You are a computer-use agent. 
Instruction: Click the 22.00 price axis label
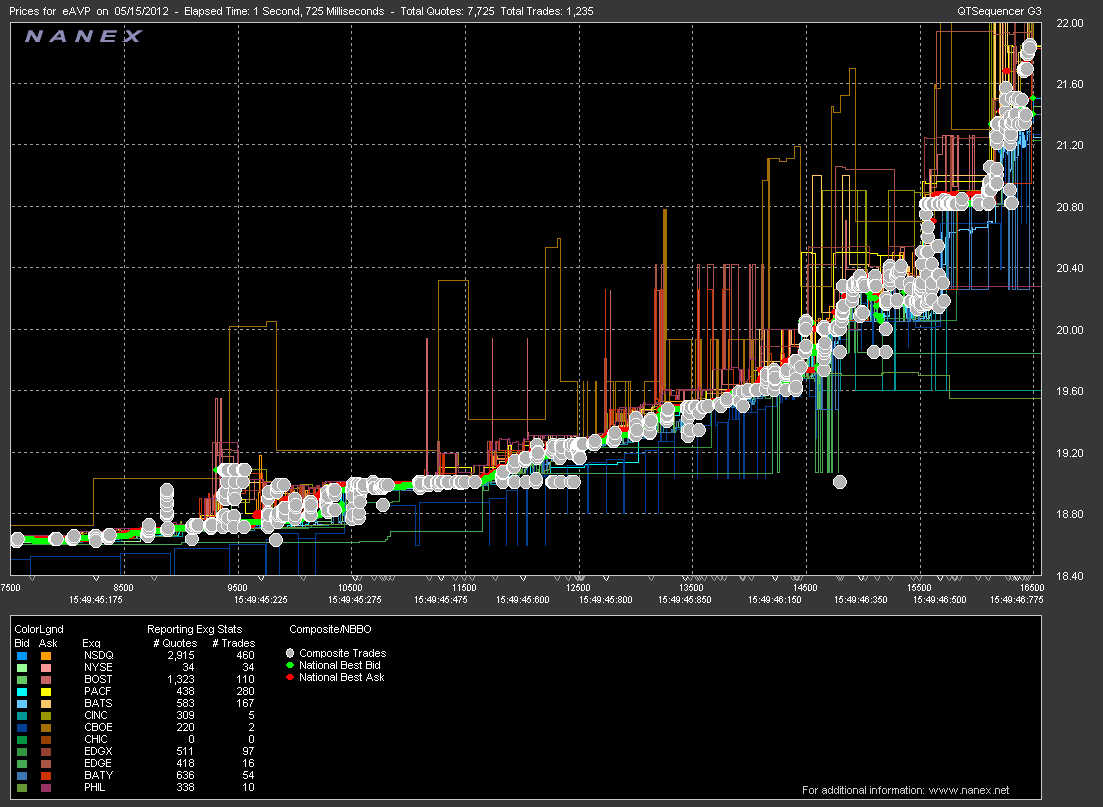pos(1070,23)
